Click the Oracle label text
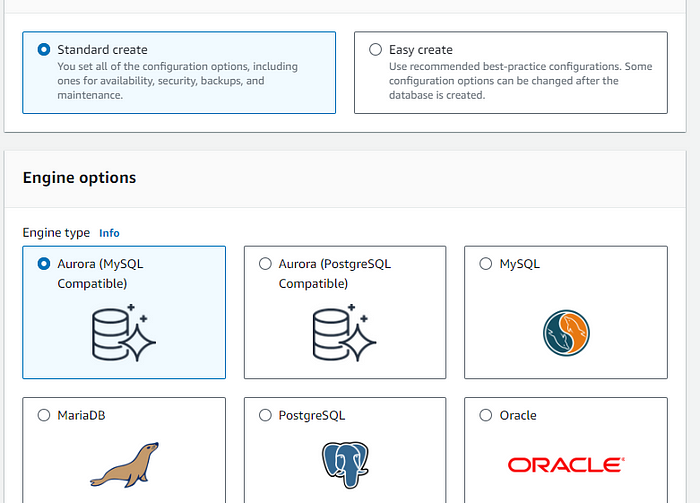Screen dimensions: 700x503 pos(518,415)
